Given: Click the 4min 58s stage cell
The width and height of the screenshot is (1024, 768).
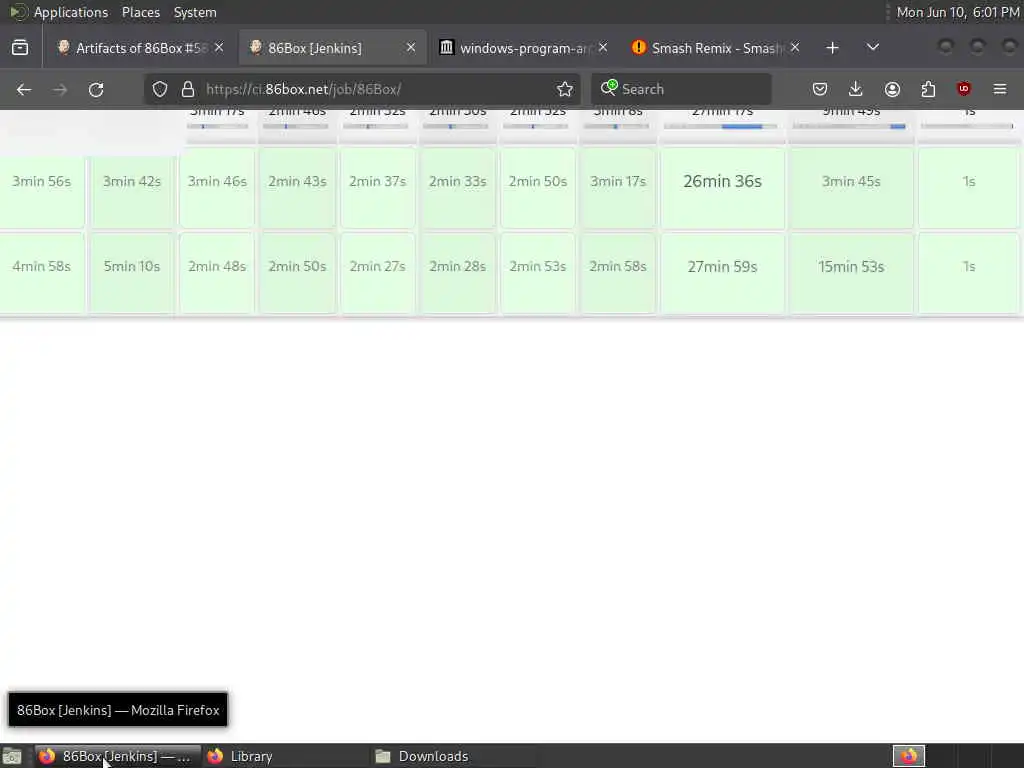Looking at the screenshot, I should point(42,273).
